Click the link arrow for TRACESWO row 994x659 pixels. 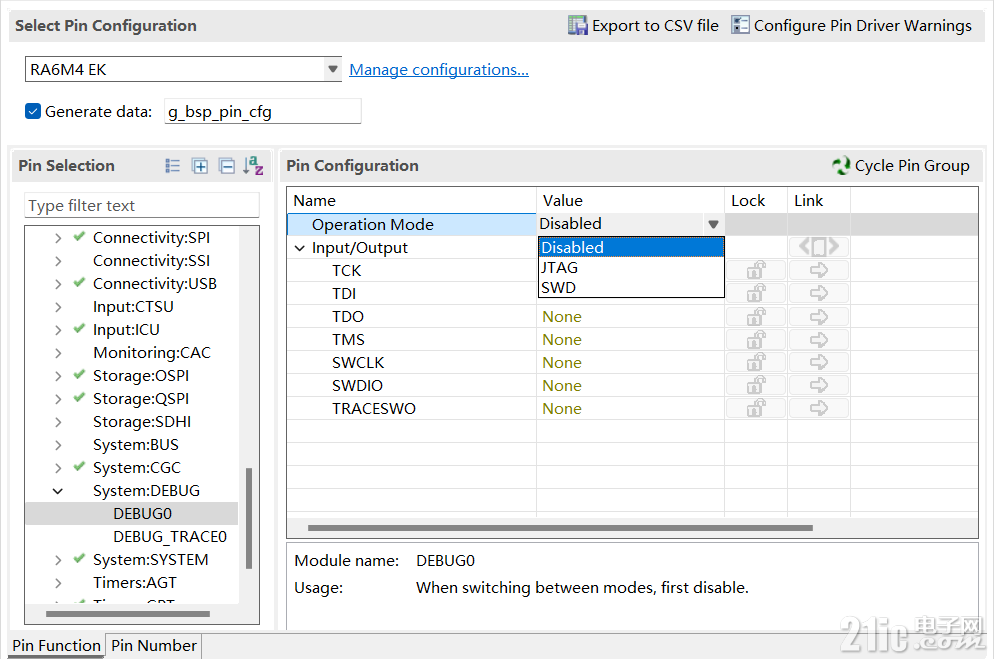(x=818, y=409)
